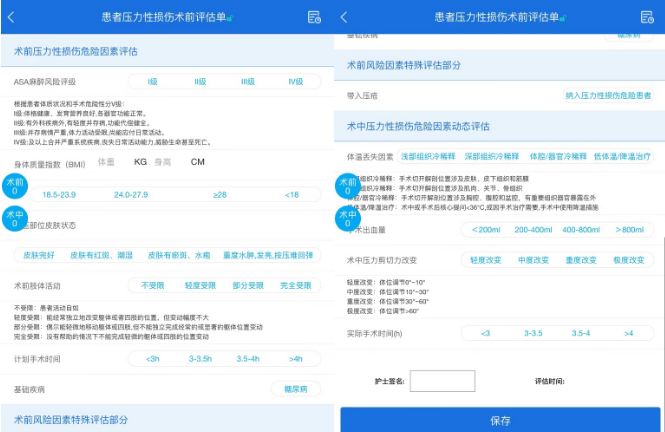Choose 3.5-4 for 实际手术时间(h)
The width and height of the screenshot is (665, 432).
(x=581, y=333)
